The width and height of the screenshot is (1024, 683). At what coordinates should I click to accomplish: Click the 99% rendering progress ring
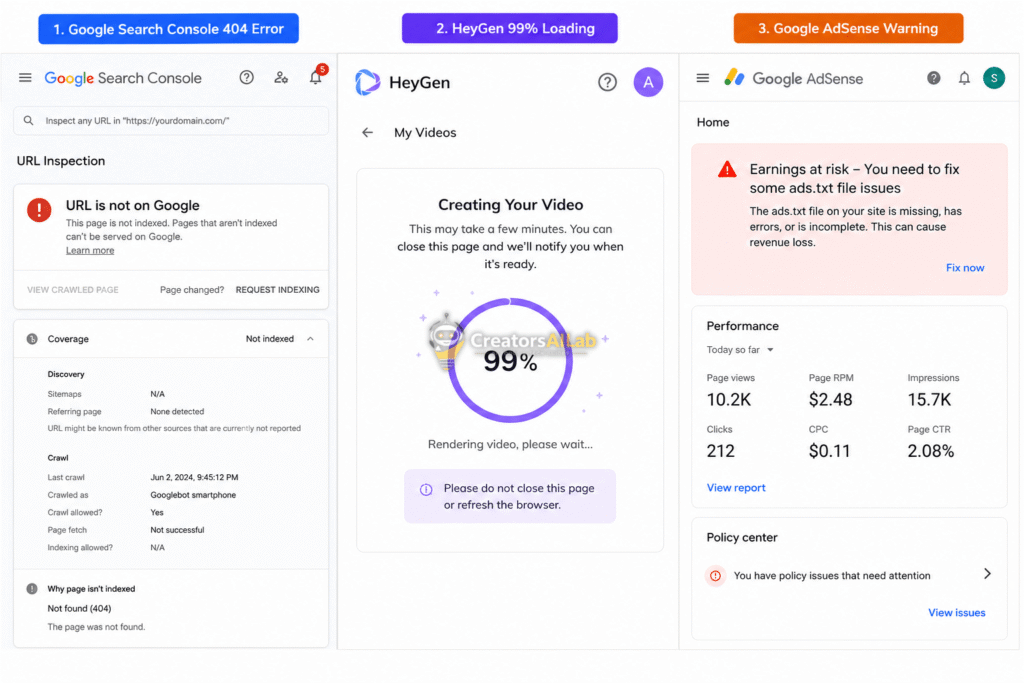[x=510, y=360]
